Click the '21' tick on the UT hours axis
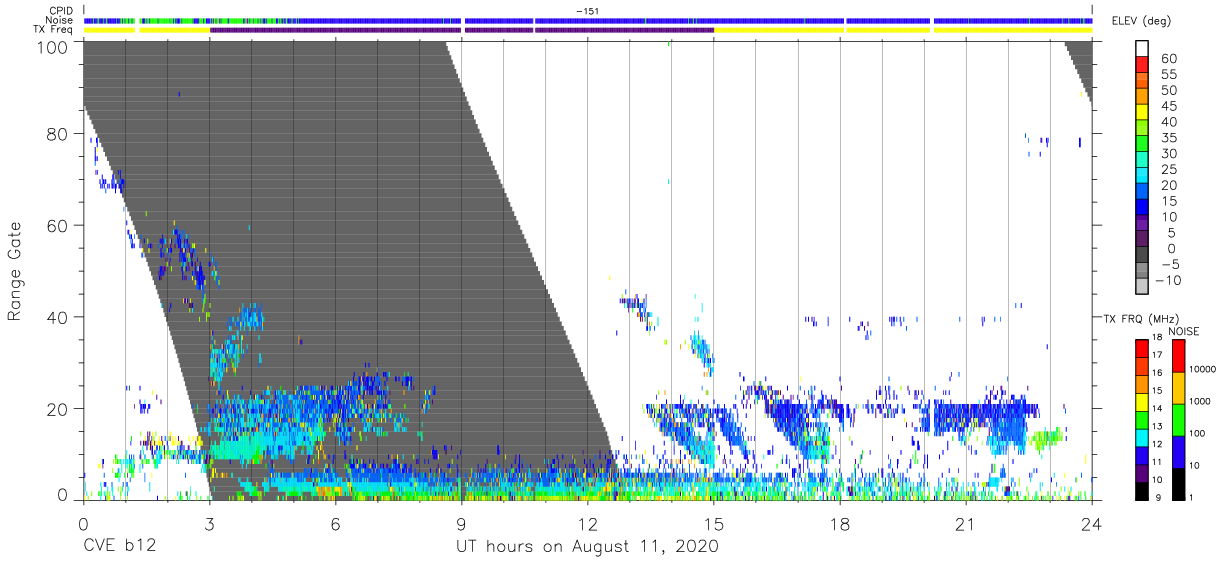Image resolution: width=1228 pixels, height=567 pixels. (966, 524)
